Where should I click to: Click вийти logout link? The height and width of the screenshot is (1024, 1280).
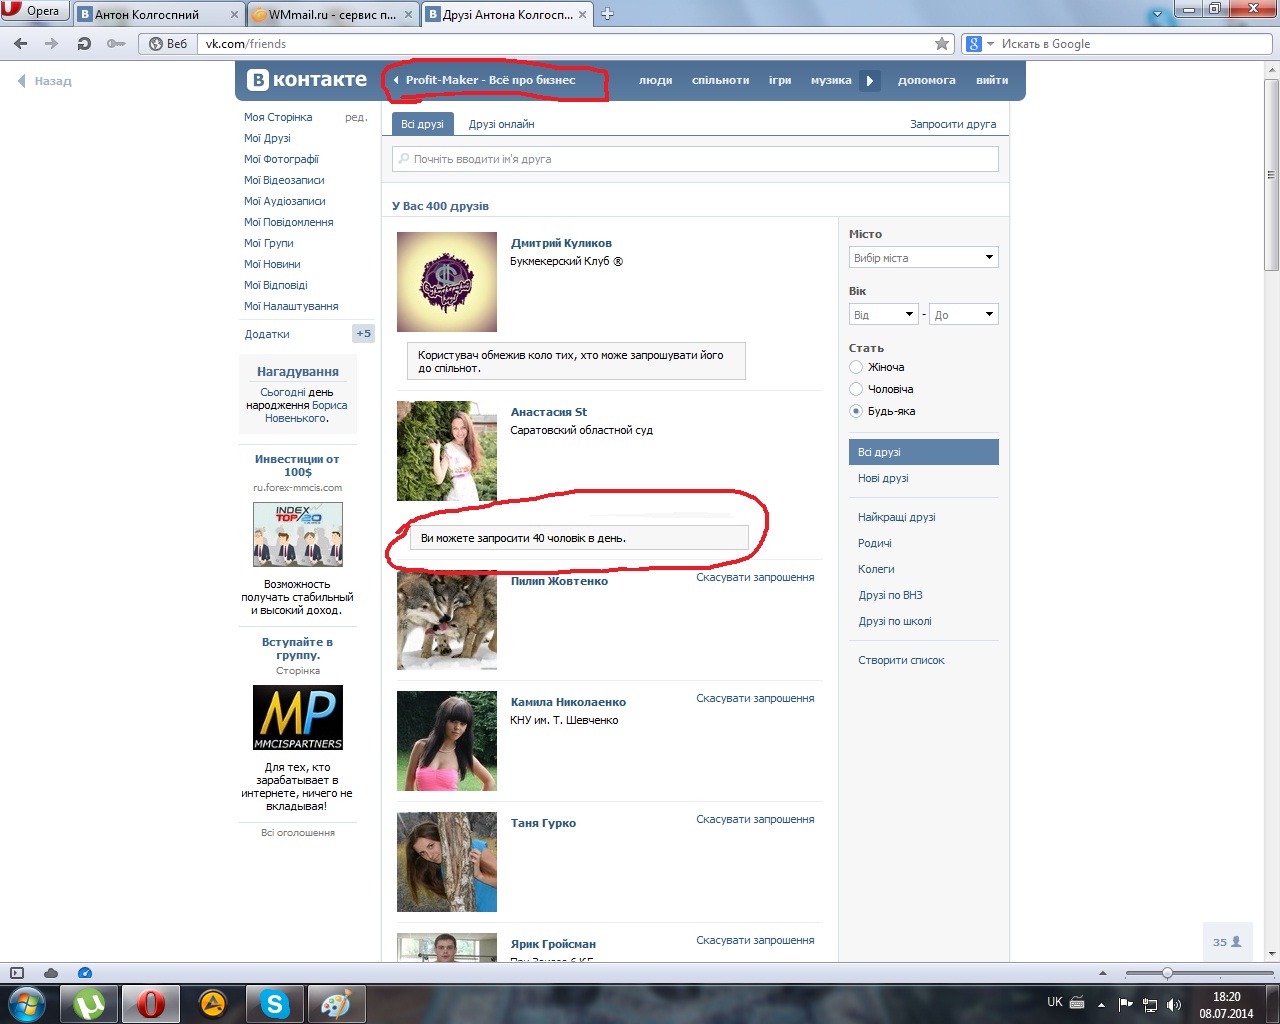(992, 80)
